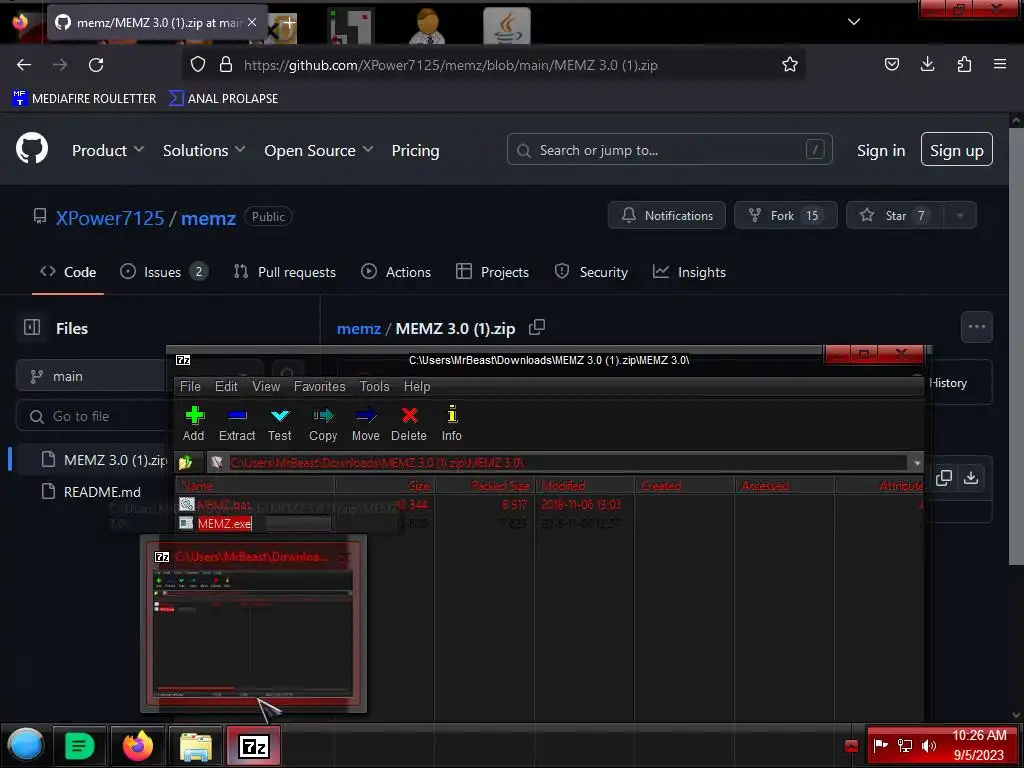1024x768 pixels.
Task: Open the MEDIAFIRE ROULETTER bookmark
Action: pyautogui.click(x=84, y=99)
